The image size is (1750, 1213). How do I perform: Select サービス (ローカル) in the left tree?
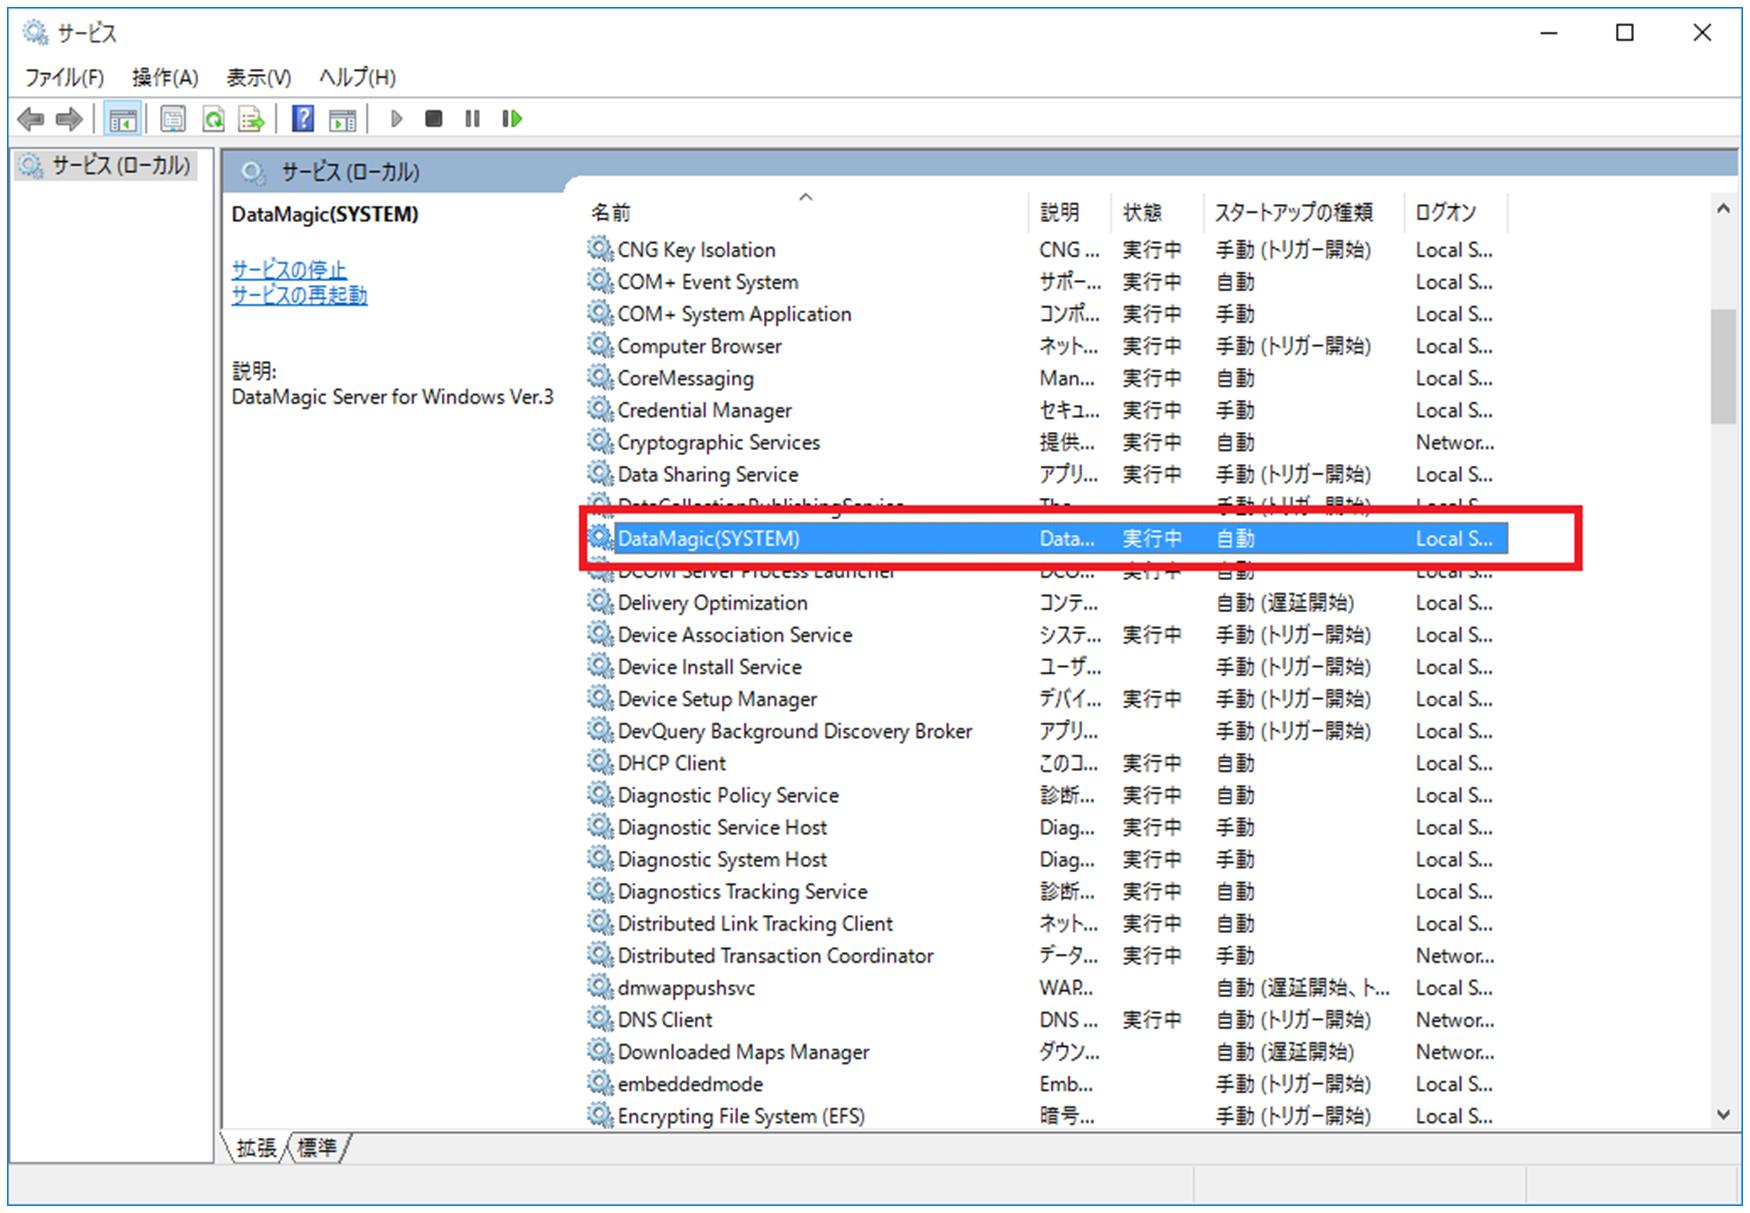tap(120, 166)
